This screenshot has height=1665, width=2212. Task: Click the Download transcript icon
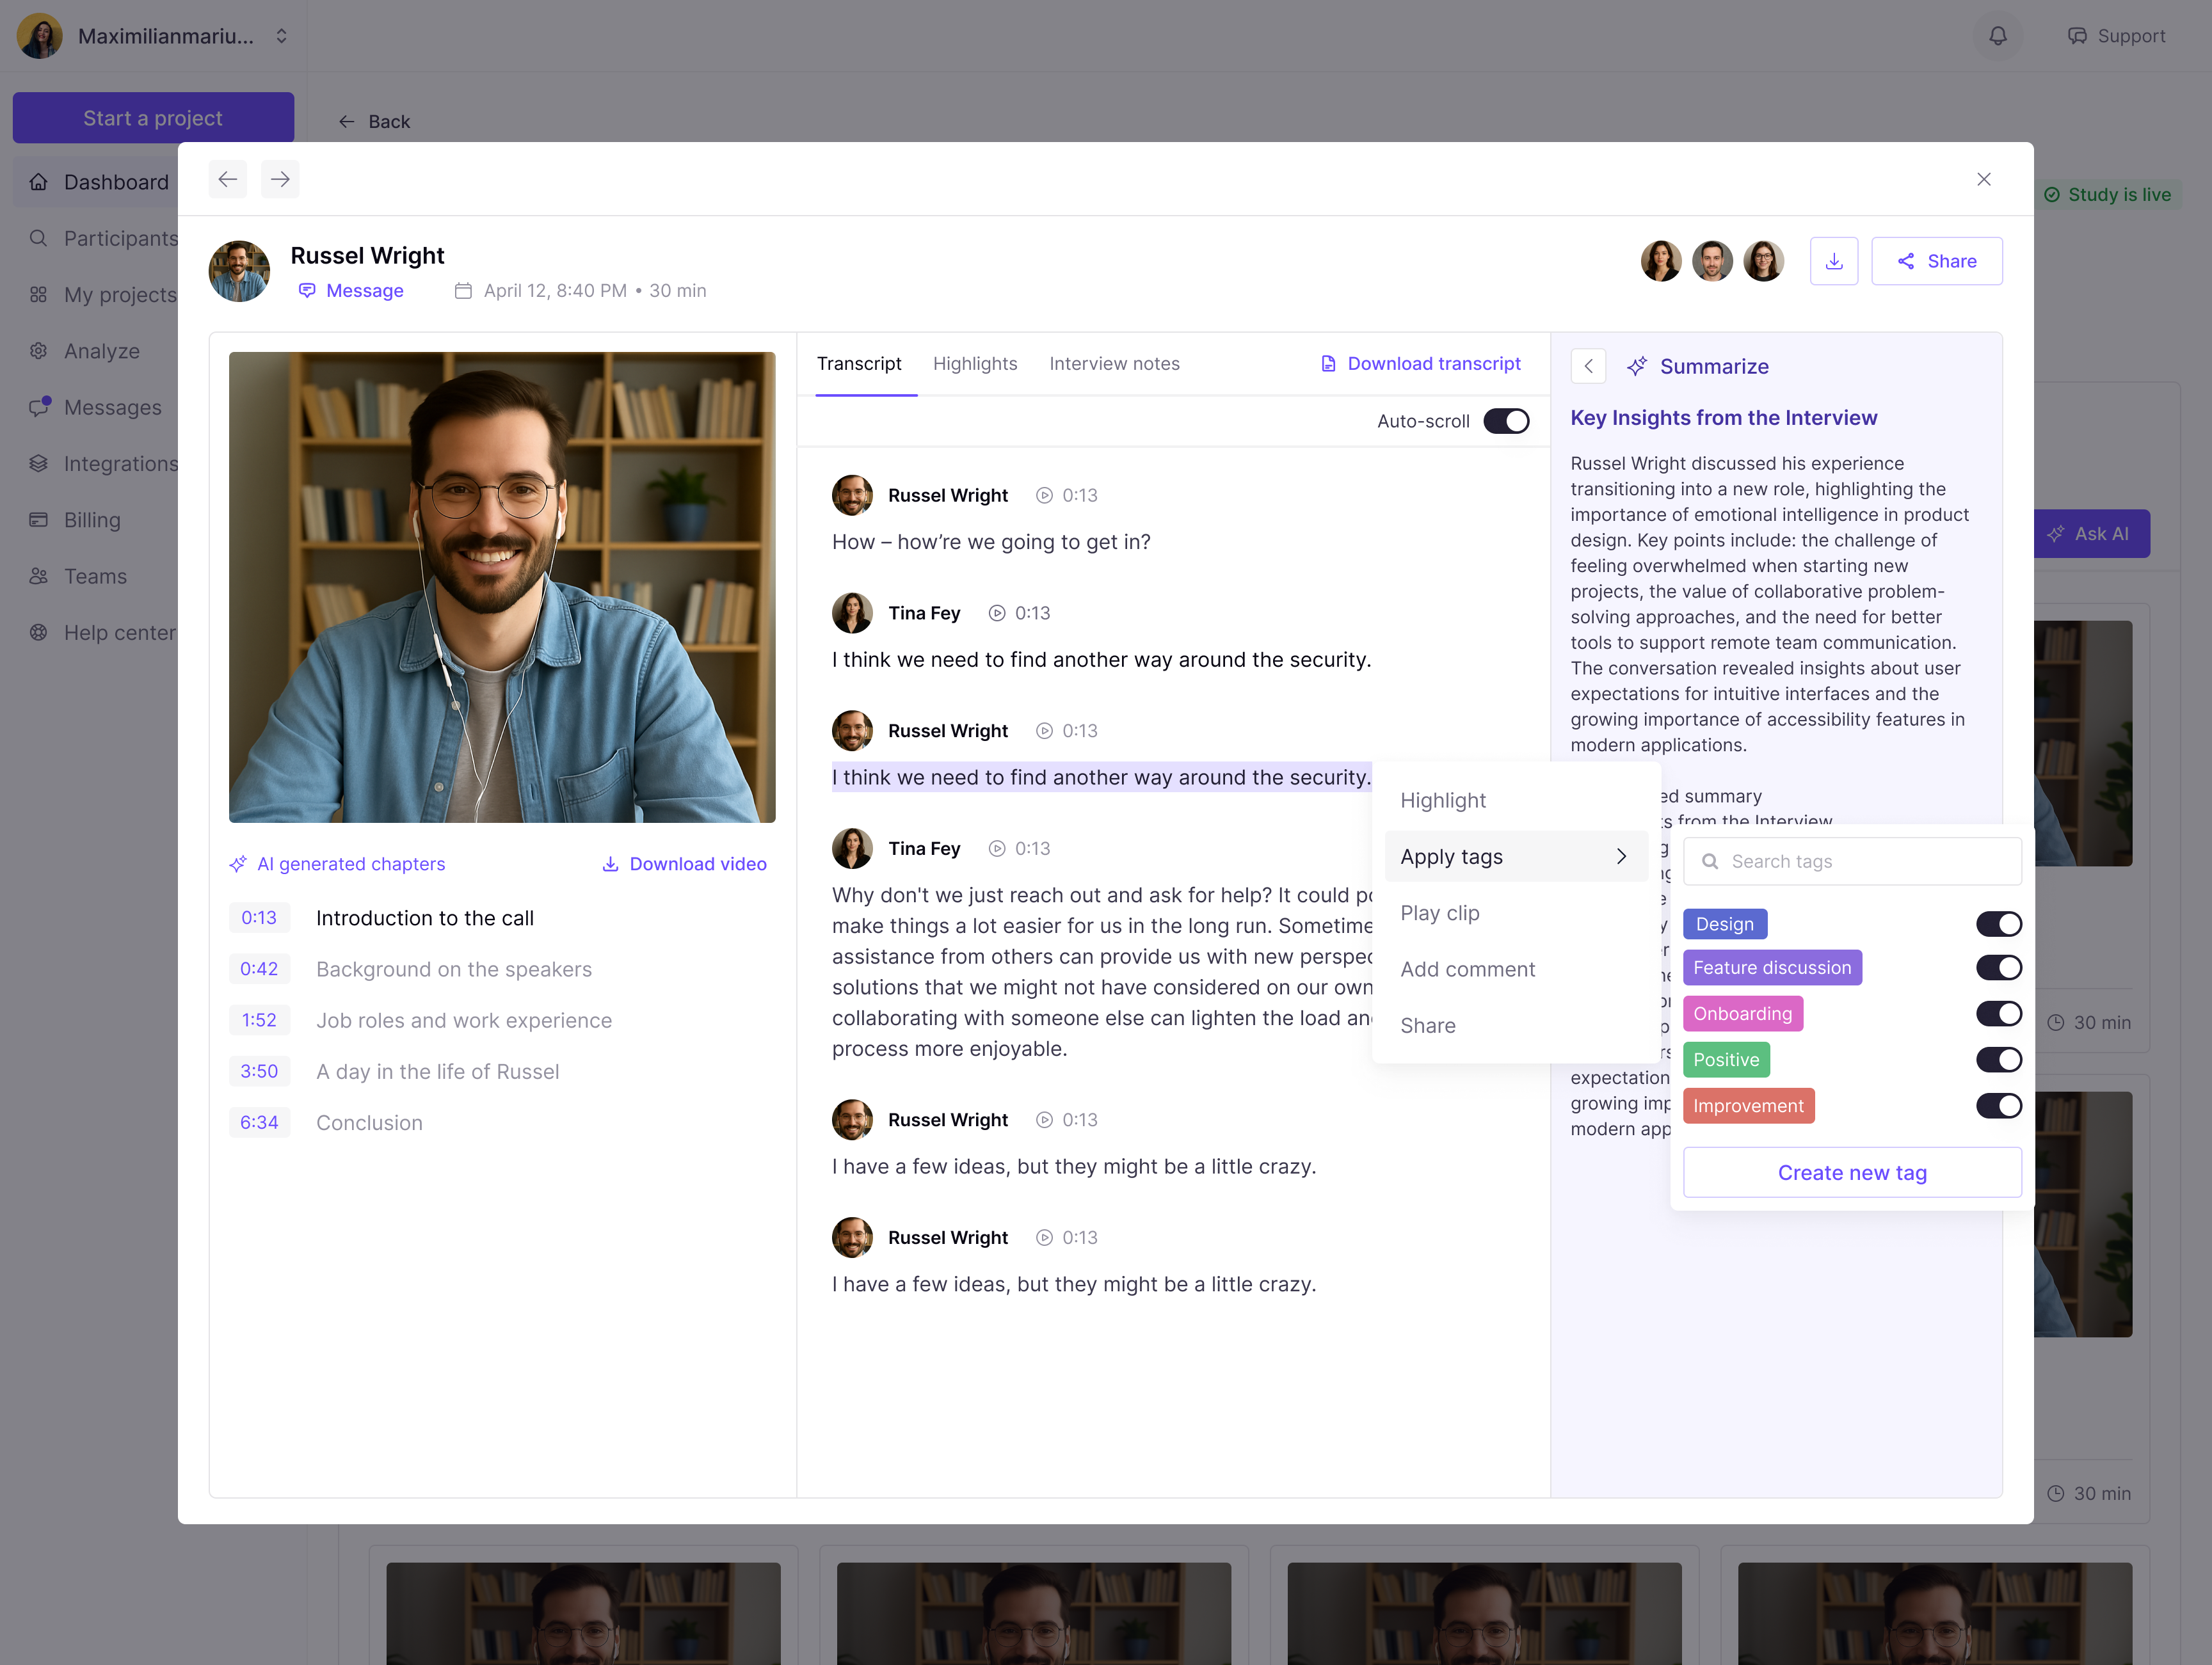(1328, 363)
